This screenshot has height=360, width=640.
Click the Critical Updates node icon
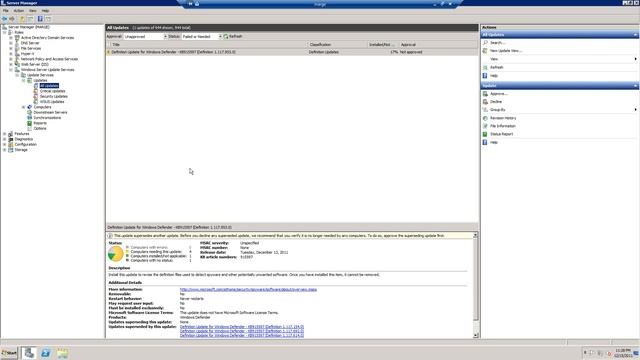click(x=36, y=91)
